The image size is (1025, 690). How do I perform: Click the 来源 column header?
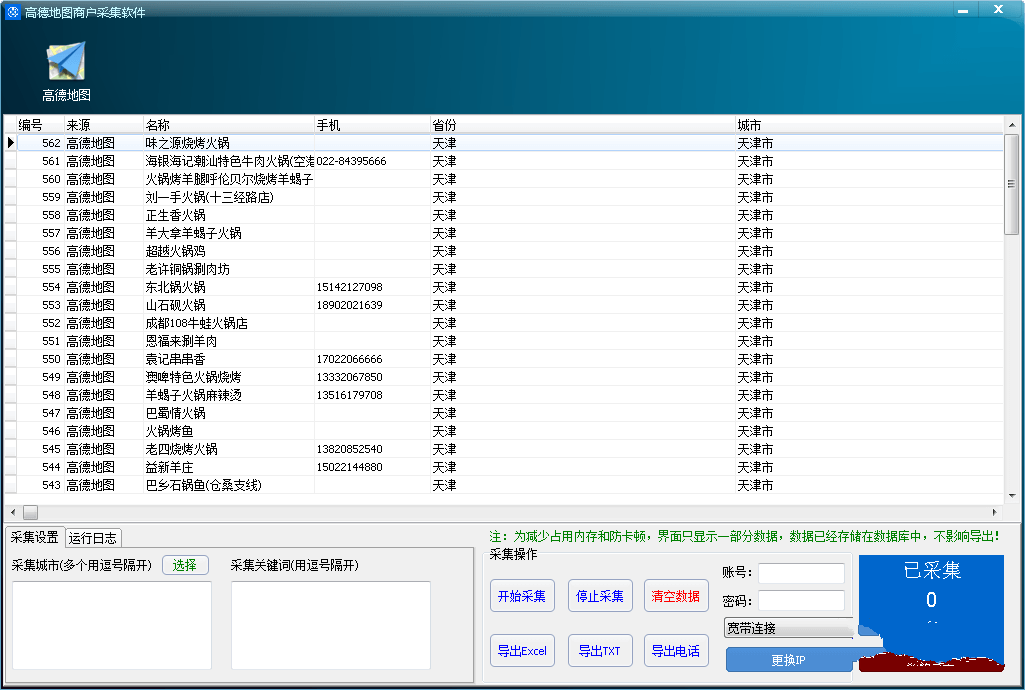[104, 125]
